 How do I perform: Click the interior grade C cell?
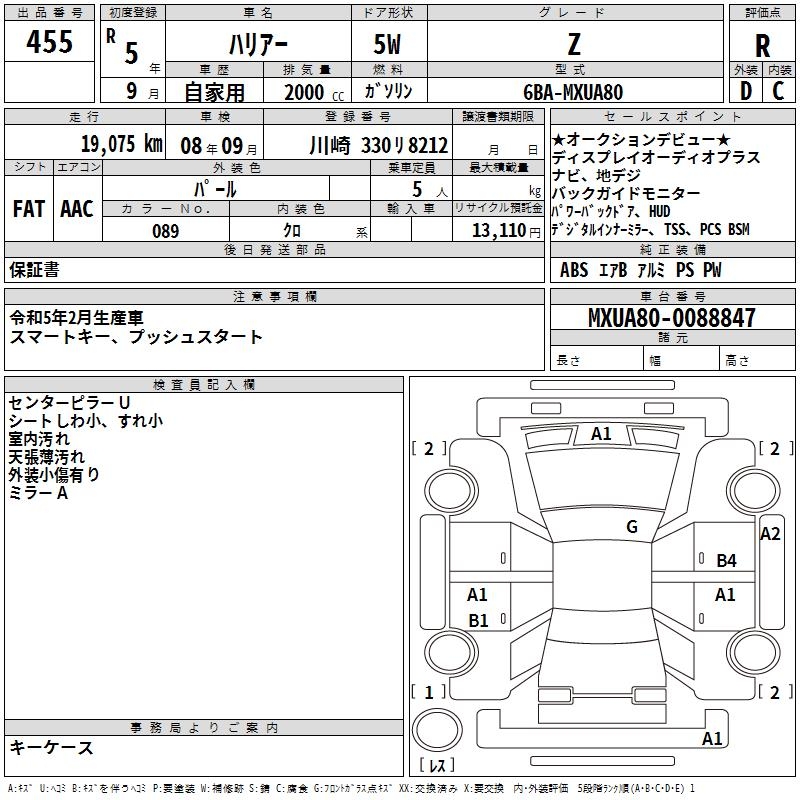[x=778, y=91]
